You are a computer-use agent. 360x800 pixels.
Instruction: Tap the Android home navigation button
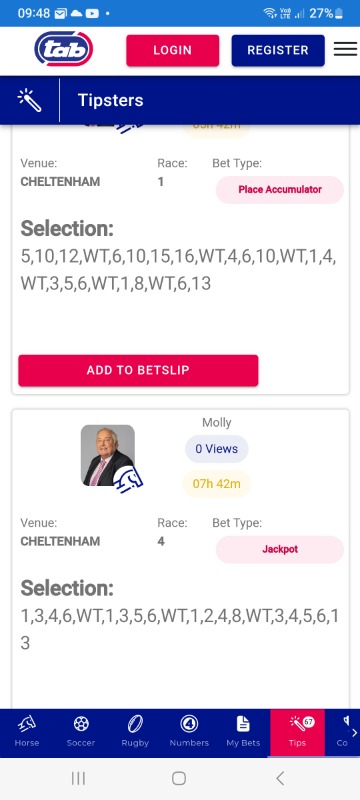coord(179,778)
